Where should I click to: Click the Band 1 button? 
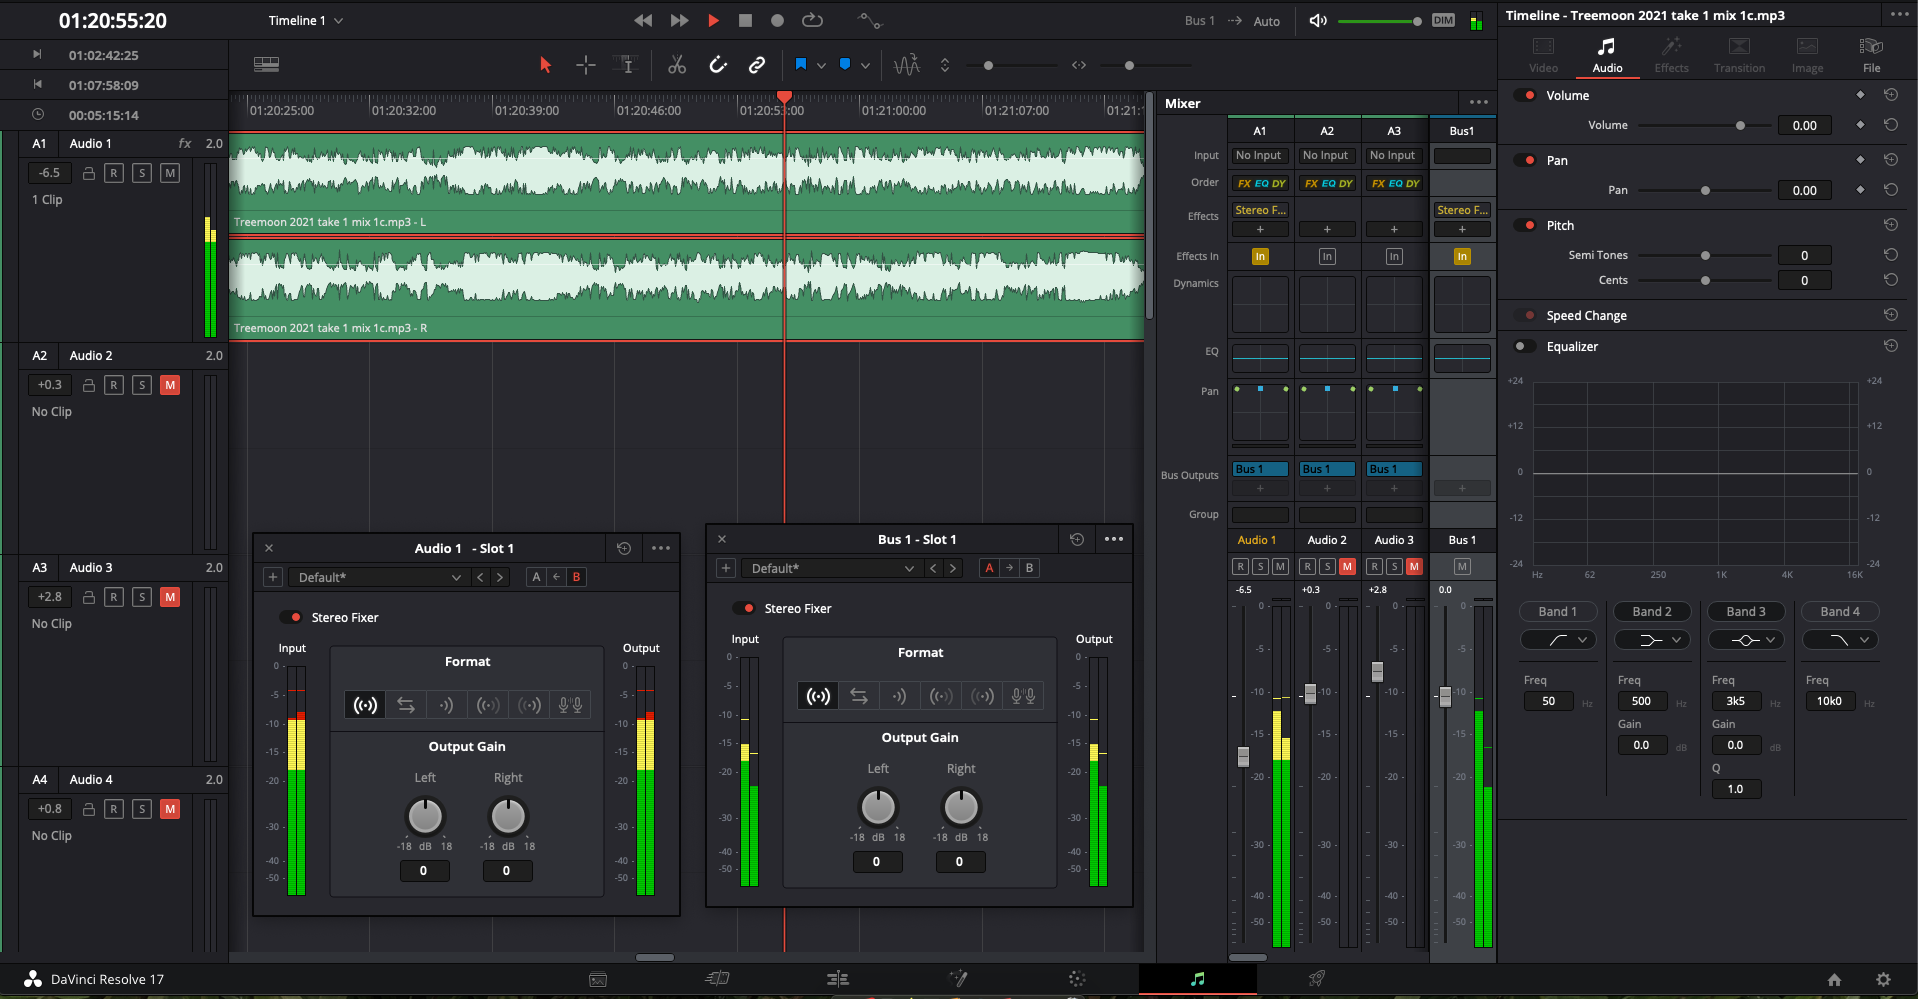(1558, 611)
